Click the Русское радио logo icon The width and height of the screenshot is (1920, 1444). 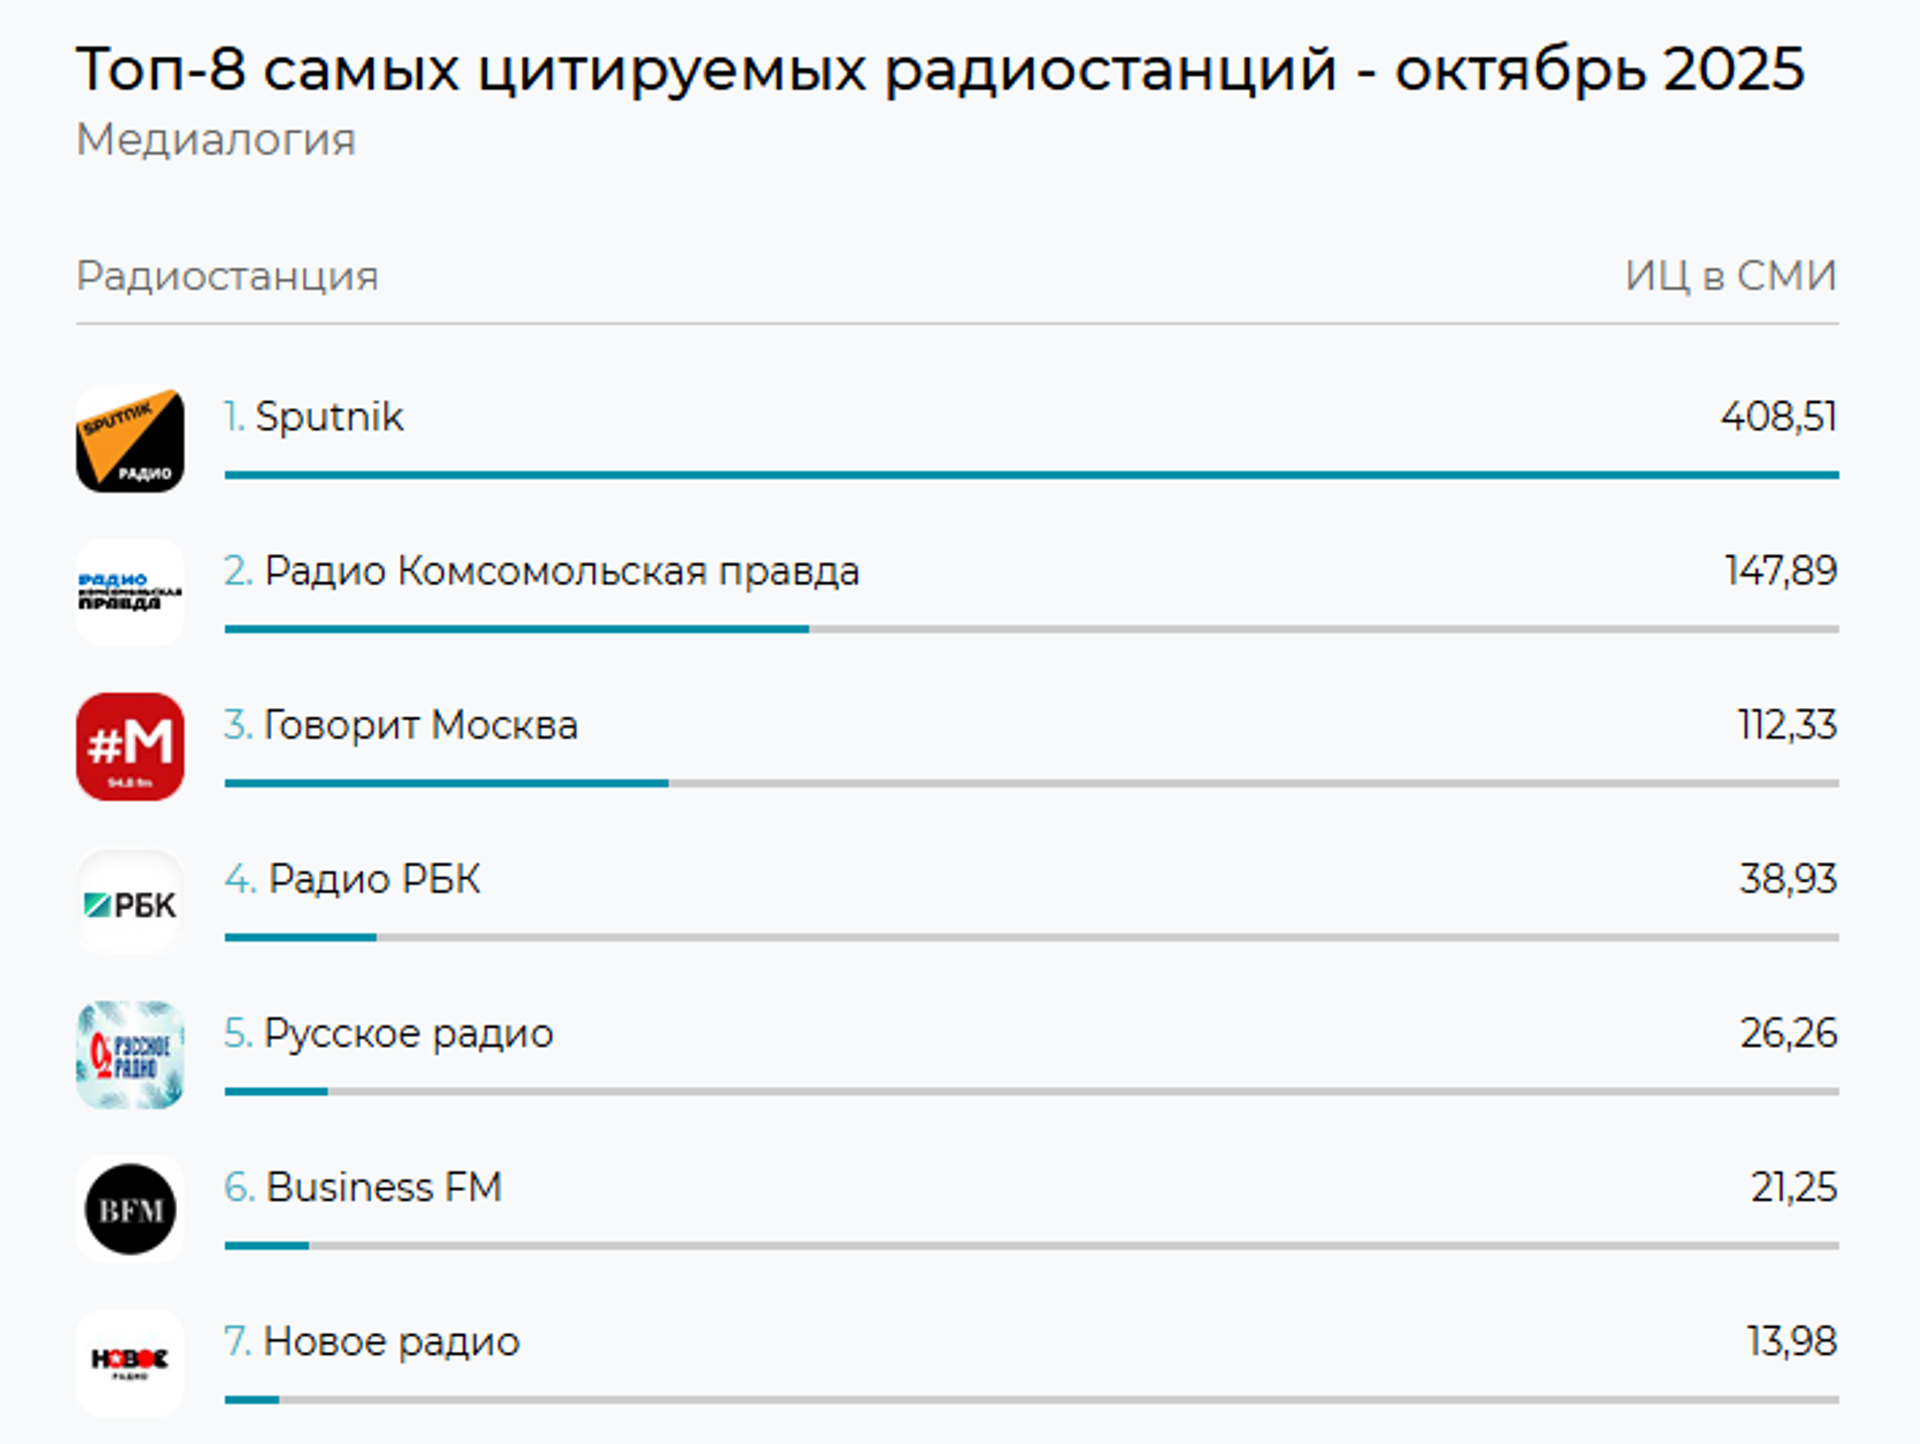pos(130,1055)
